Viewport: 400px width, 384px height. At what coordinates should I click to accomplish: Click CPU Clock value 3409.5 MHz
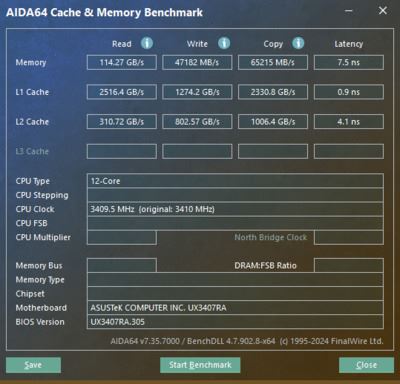point(235,209)
